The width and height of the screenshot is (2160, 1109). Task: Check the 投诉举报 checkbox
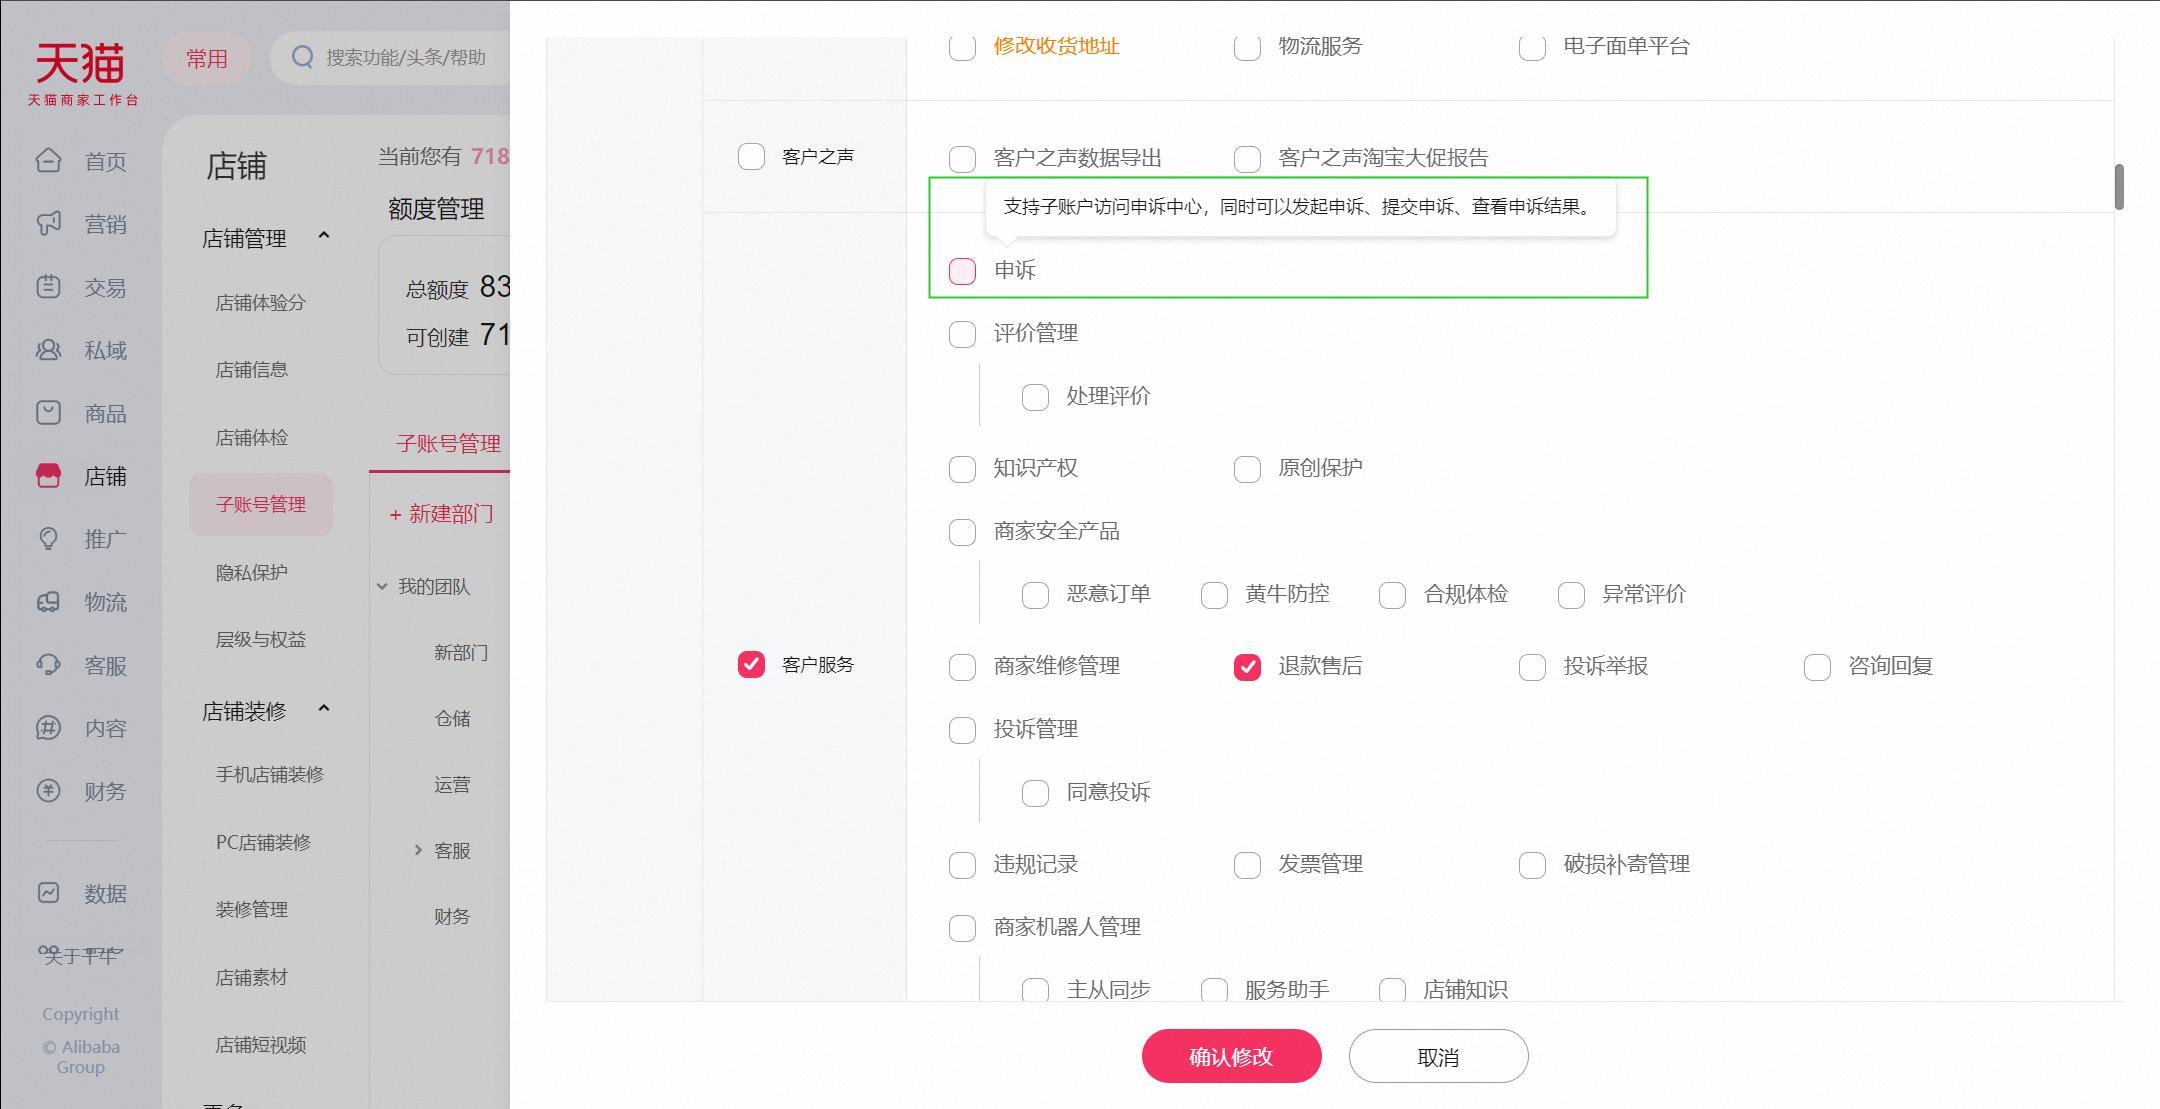[x=1532, y=667]
